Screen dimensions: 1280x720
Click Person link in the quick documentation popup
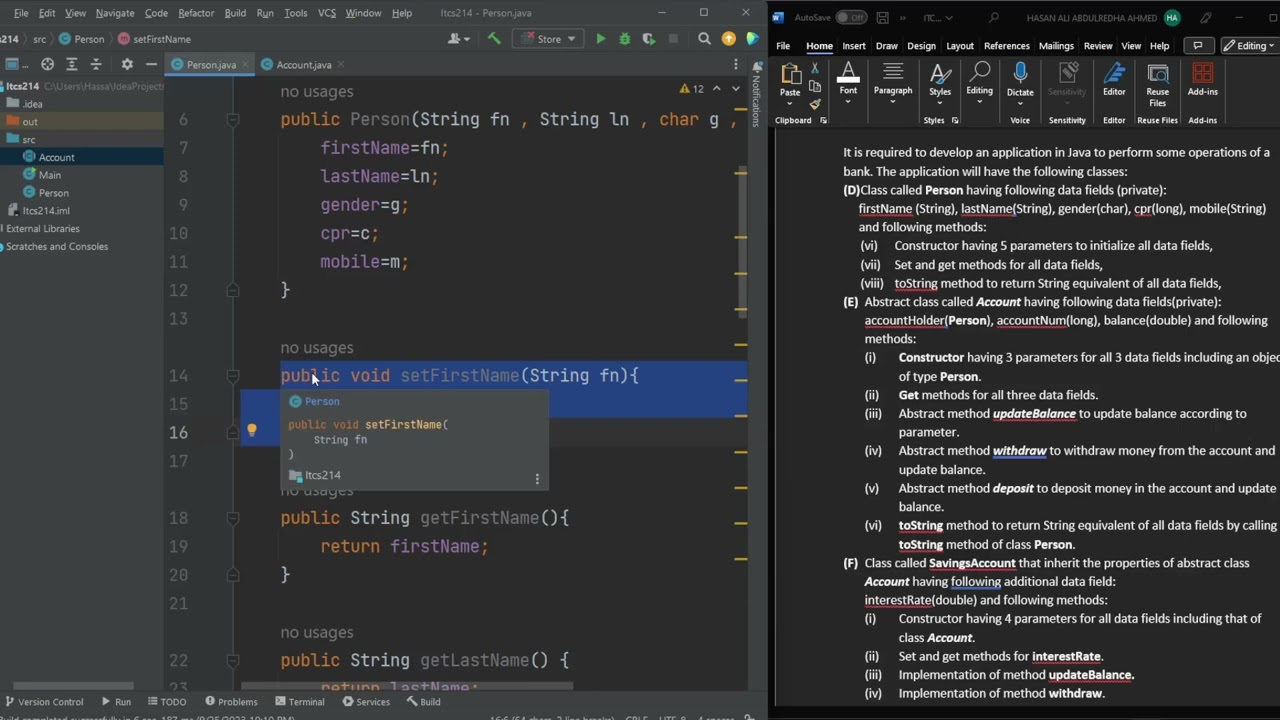pos(322,401)
